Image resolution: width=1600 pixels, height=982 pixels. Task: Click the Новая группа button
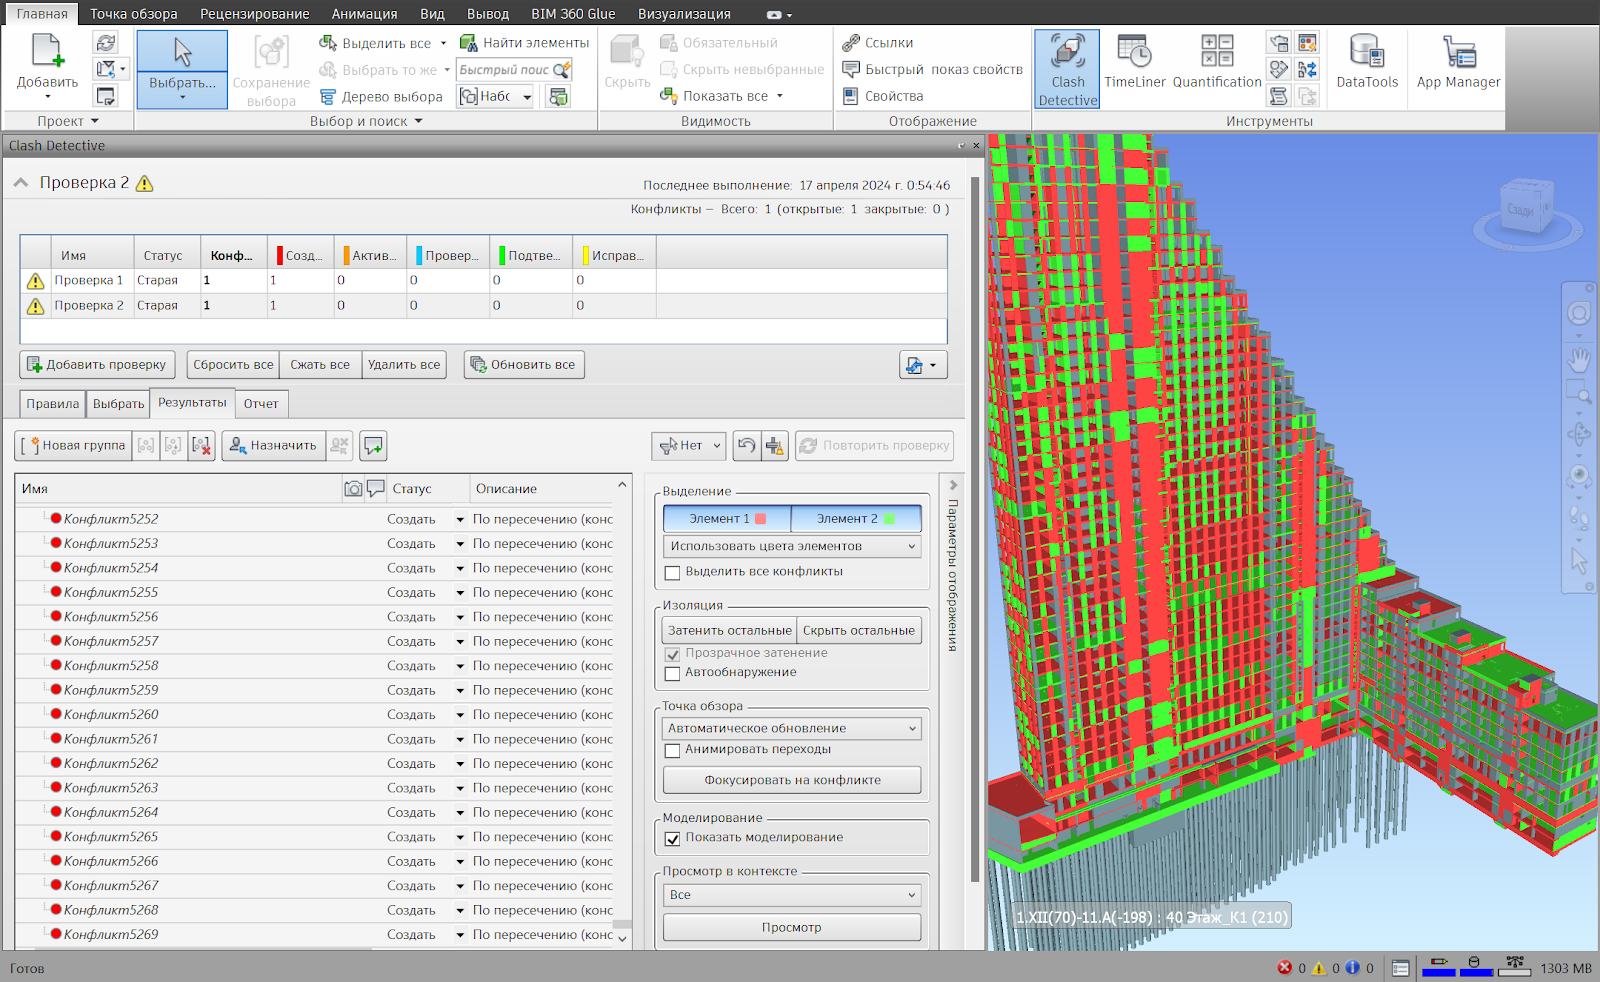tap(73, 446)
